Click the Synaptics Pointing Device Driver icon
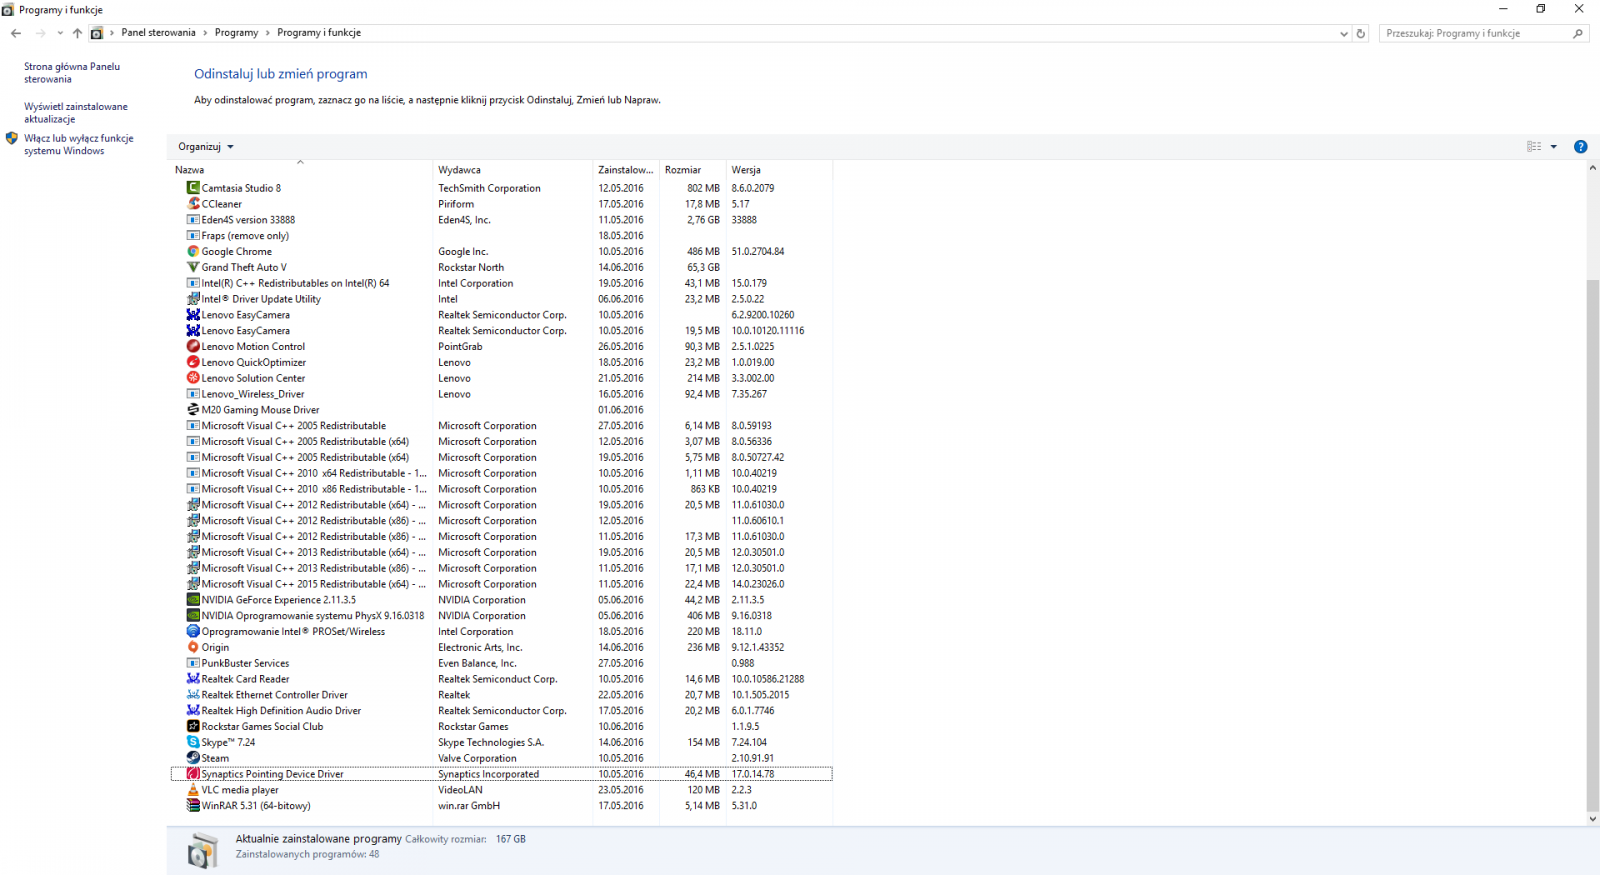The image size is (1600, 875). tap(193, 774)
